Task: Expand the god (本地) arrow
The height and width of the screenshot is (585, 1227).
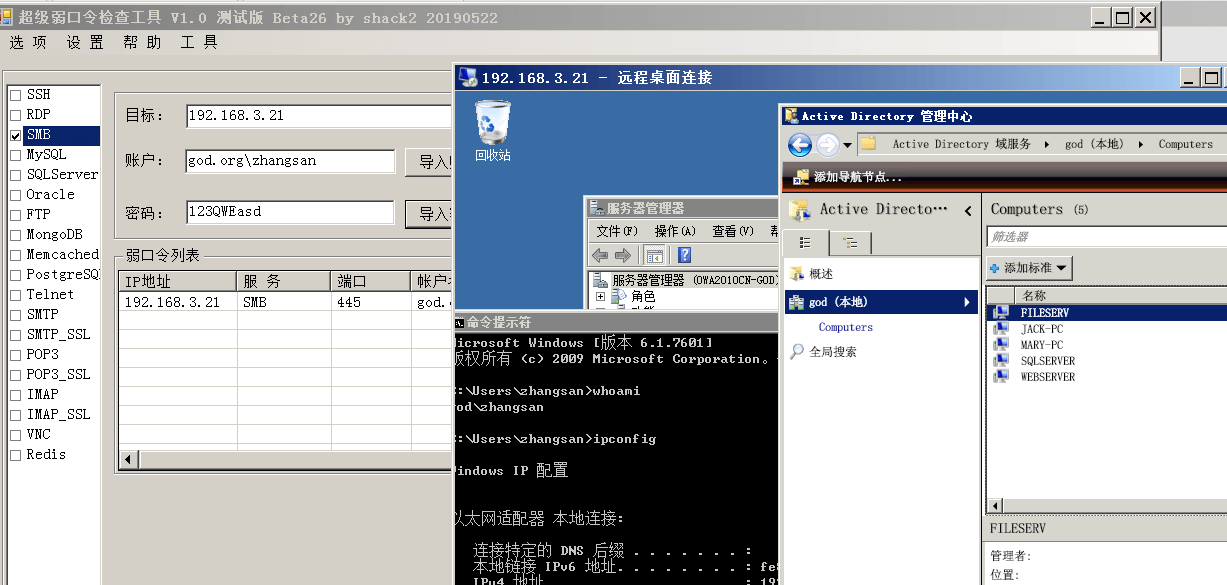Action: 967,302
